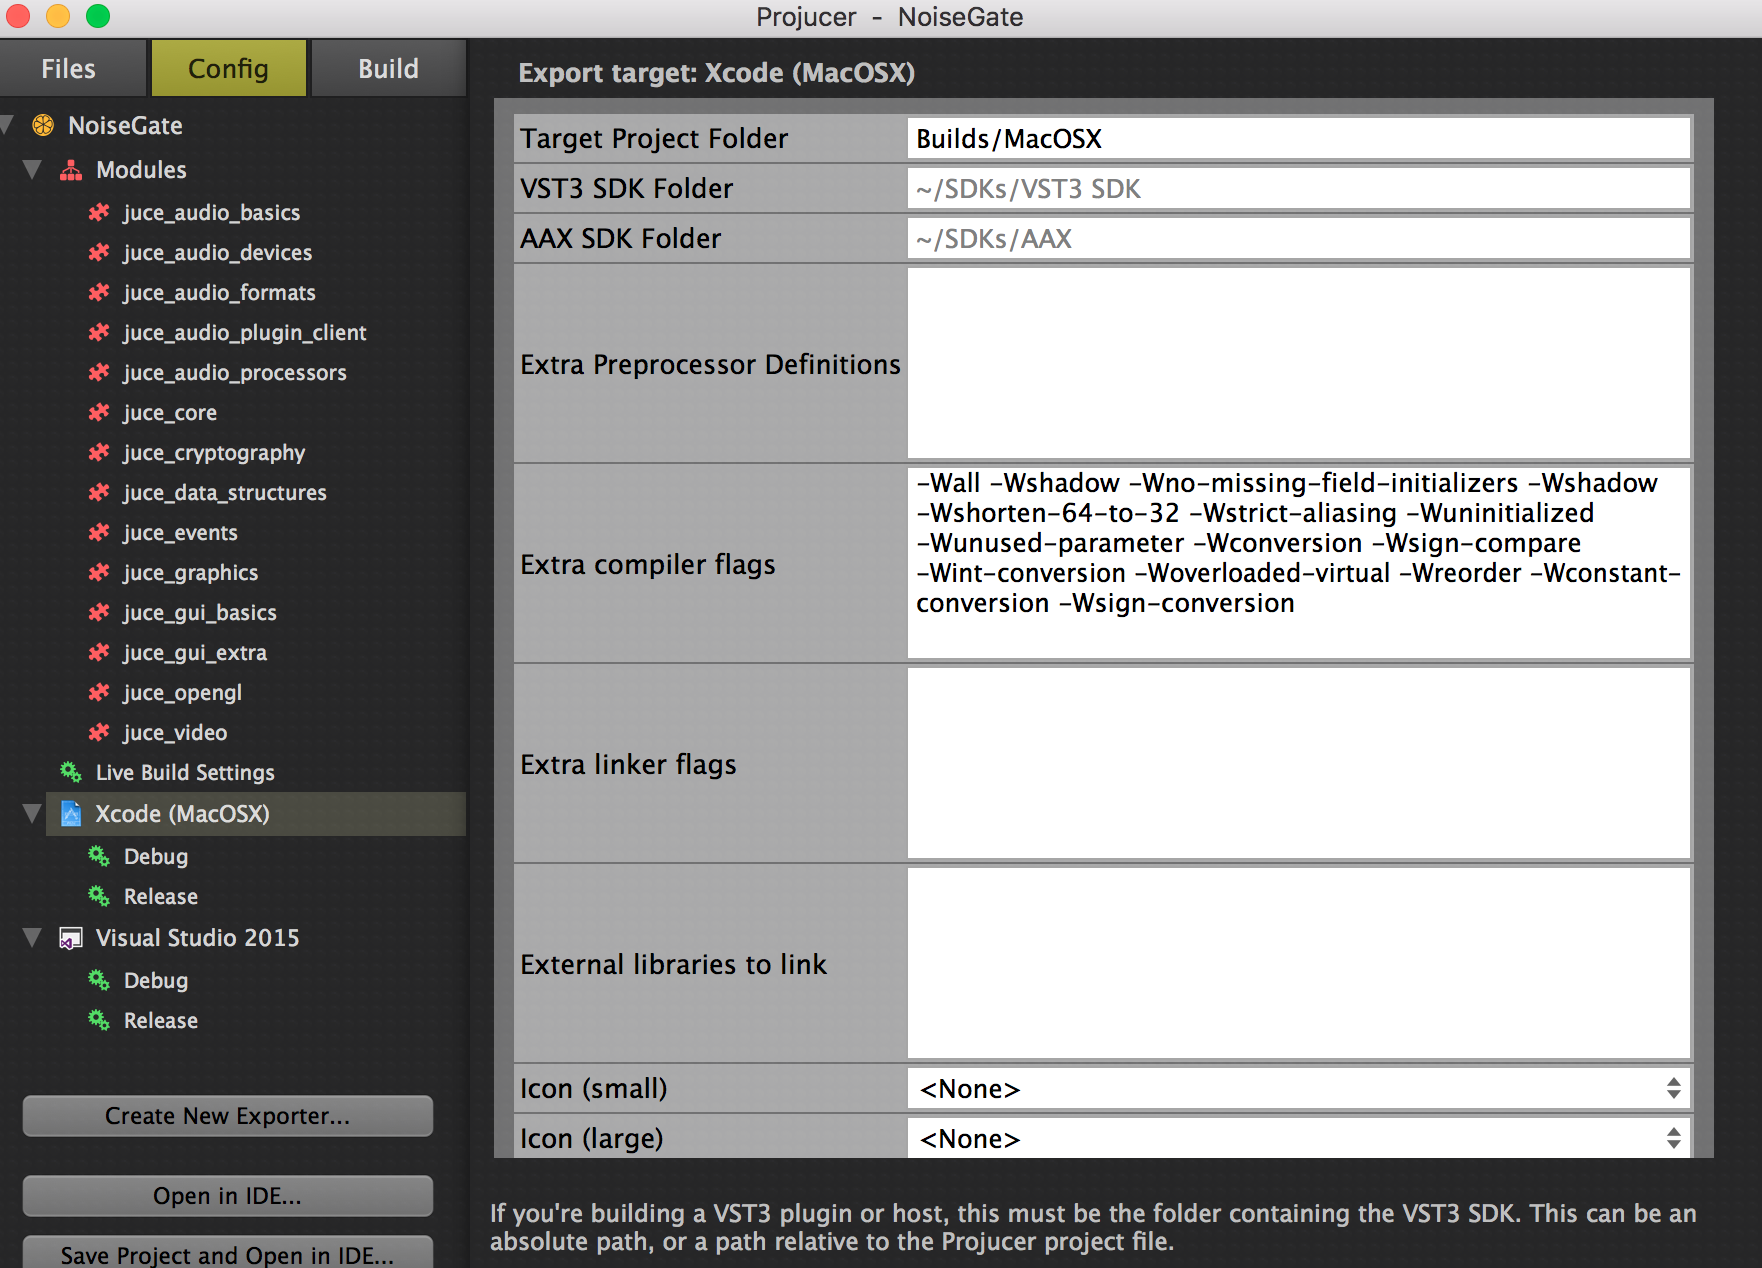Click the Extra Preprocessor Definitions text box
Image resolution: width=1762 pixels, height=1268 pixels.
tap(1299, 363)
